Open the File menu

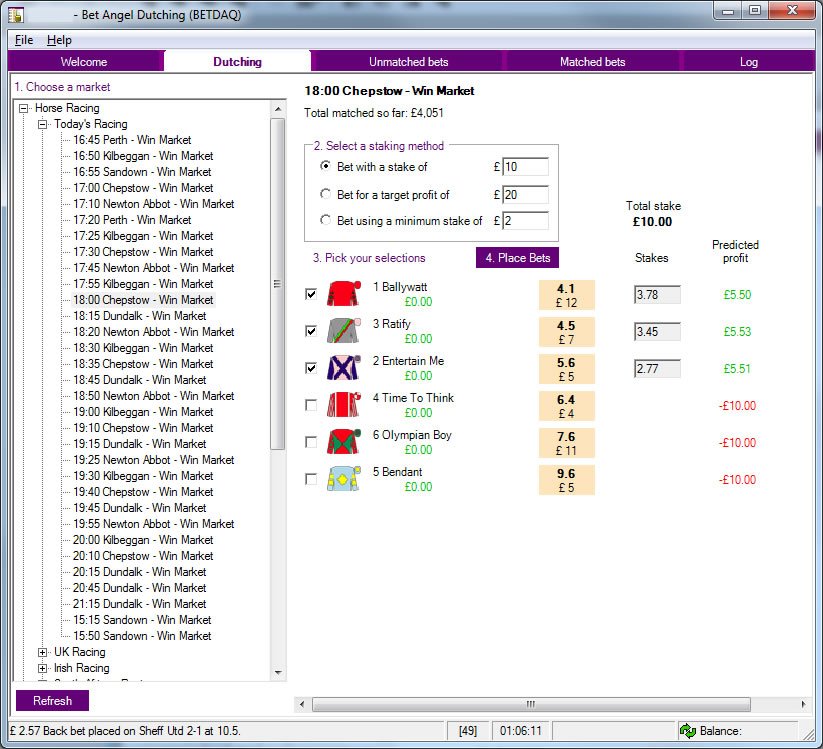(24, 40)
